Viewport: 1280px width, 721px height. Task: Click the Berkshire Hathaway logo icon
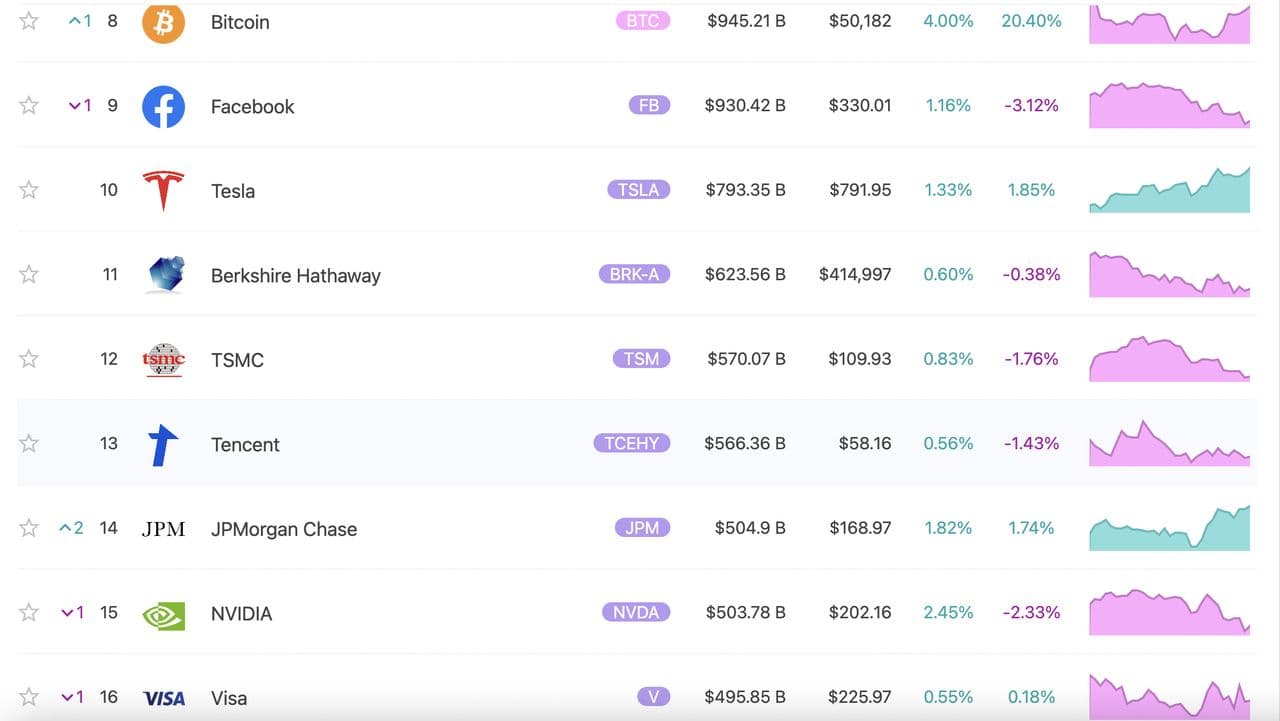pyautogui.click(x=165, y=274)
